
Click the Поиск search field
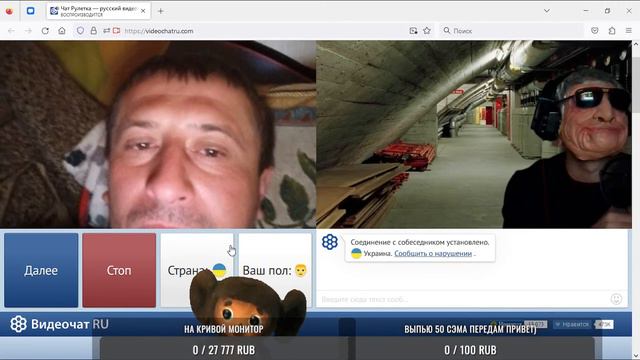click(511, 31)
